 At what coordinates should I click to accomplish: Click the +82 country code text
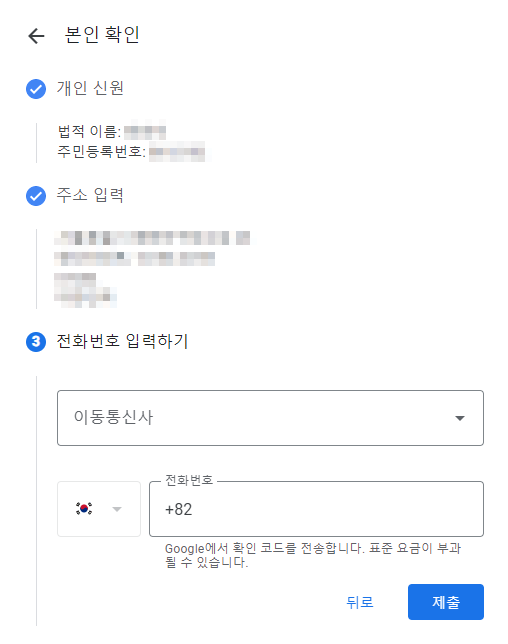(x=179, y=509)
